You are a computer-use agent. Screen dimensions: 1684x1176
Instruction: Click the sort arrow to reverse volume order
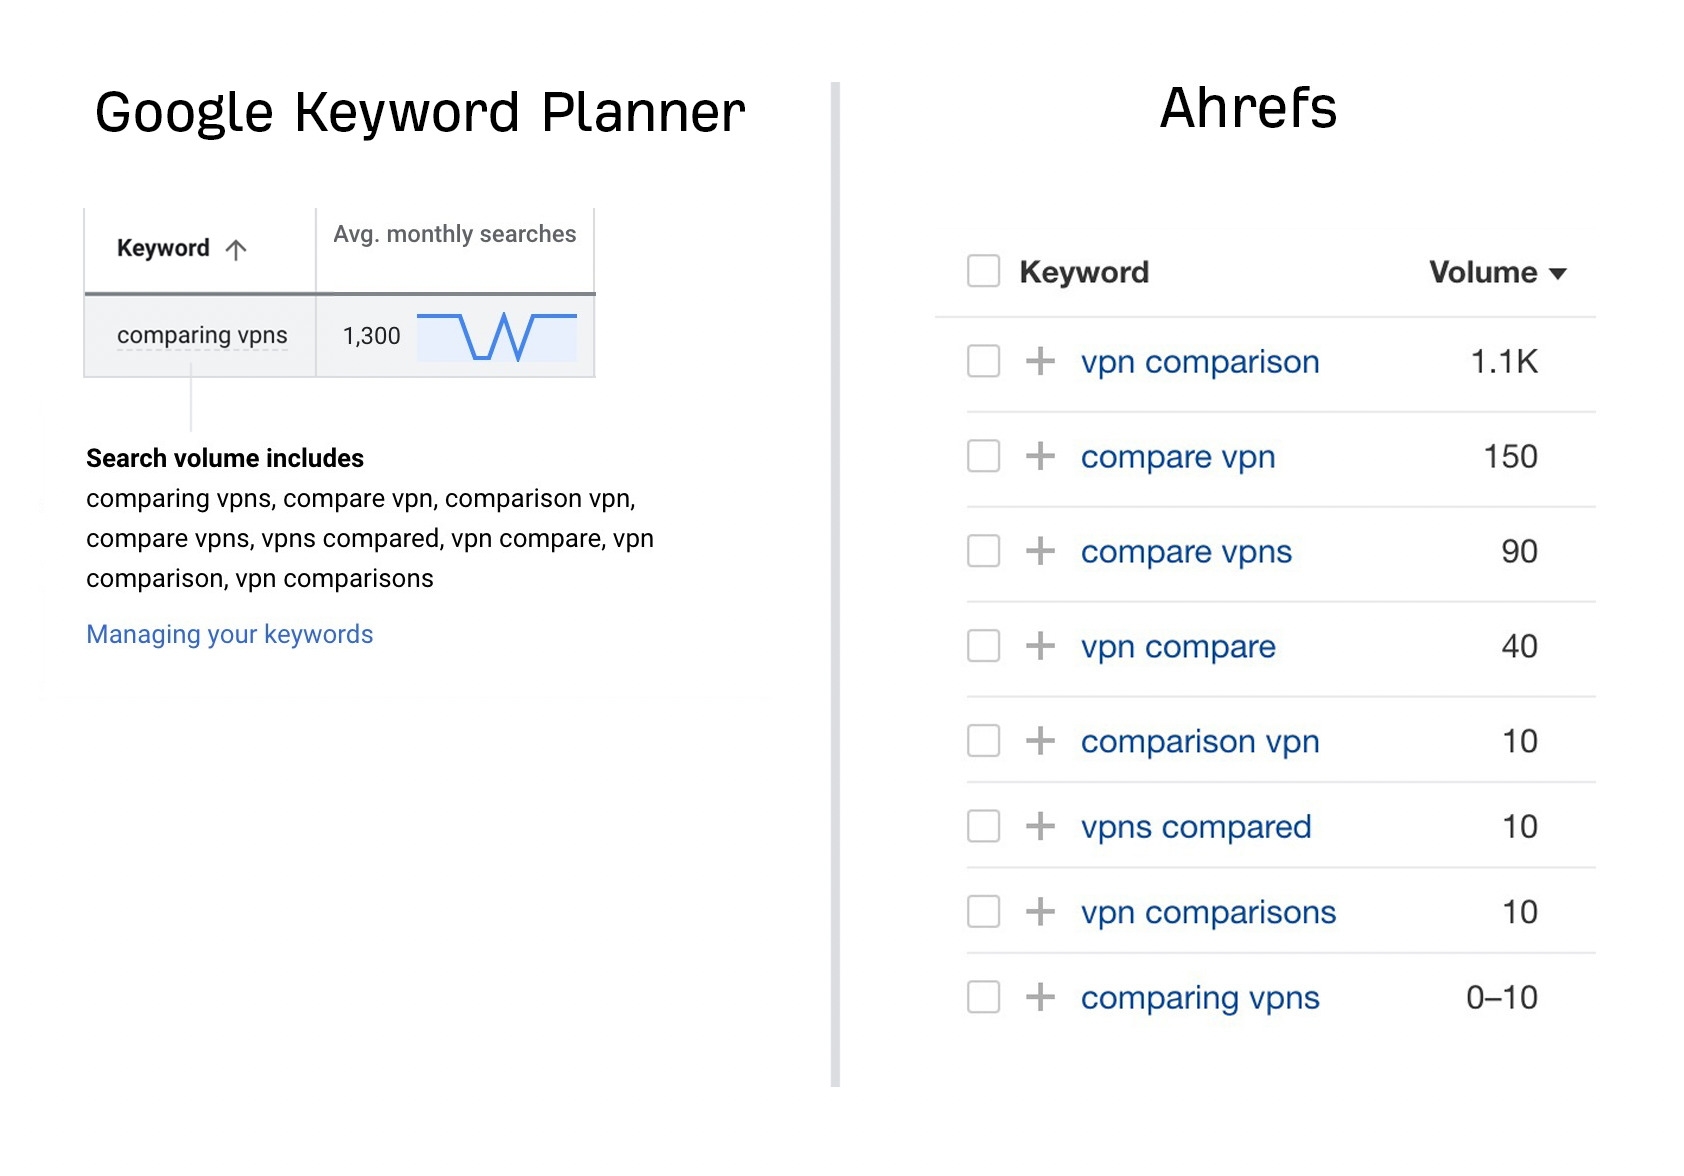coord(1558,272)
